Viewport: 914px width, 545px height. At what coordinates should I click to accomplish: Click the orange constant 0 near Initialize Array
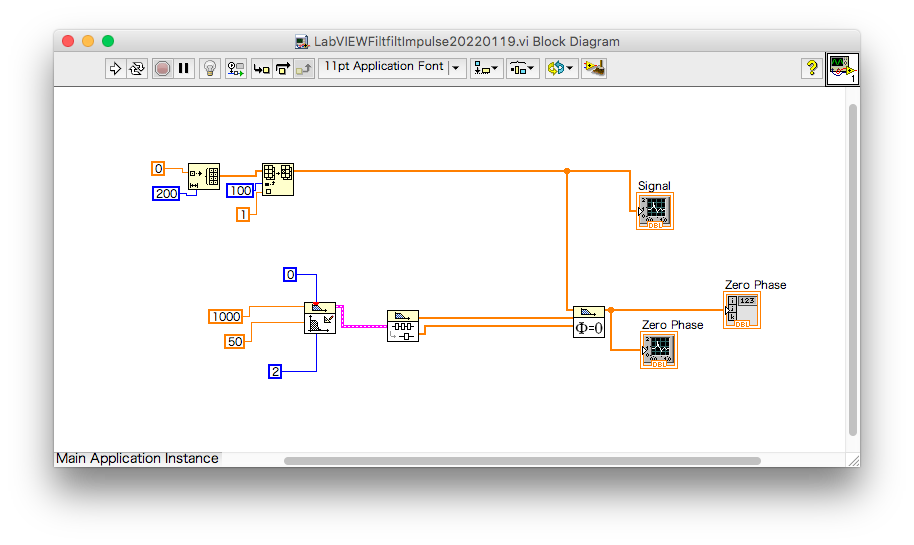point(158,168)
